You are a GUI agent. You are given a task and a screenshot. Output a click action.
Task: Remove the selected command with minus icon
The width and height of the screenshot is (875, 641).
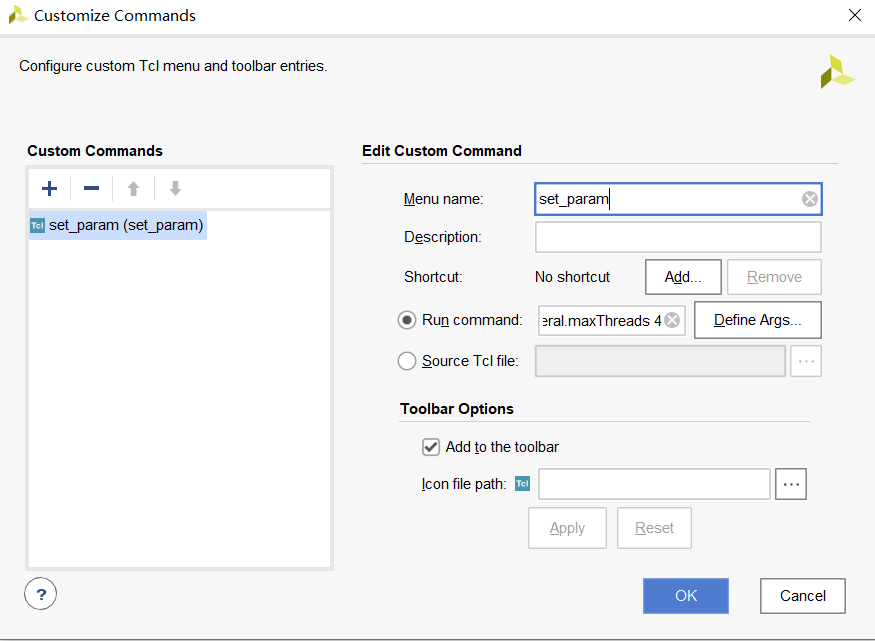[x=91, y=188]
